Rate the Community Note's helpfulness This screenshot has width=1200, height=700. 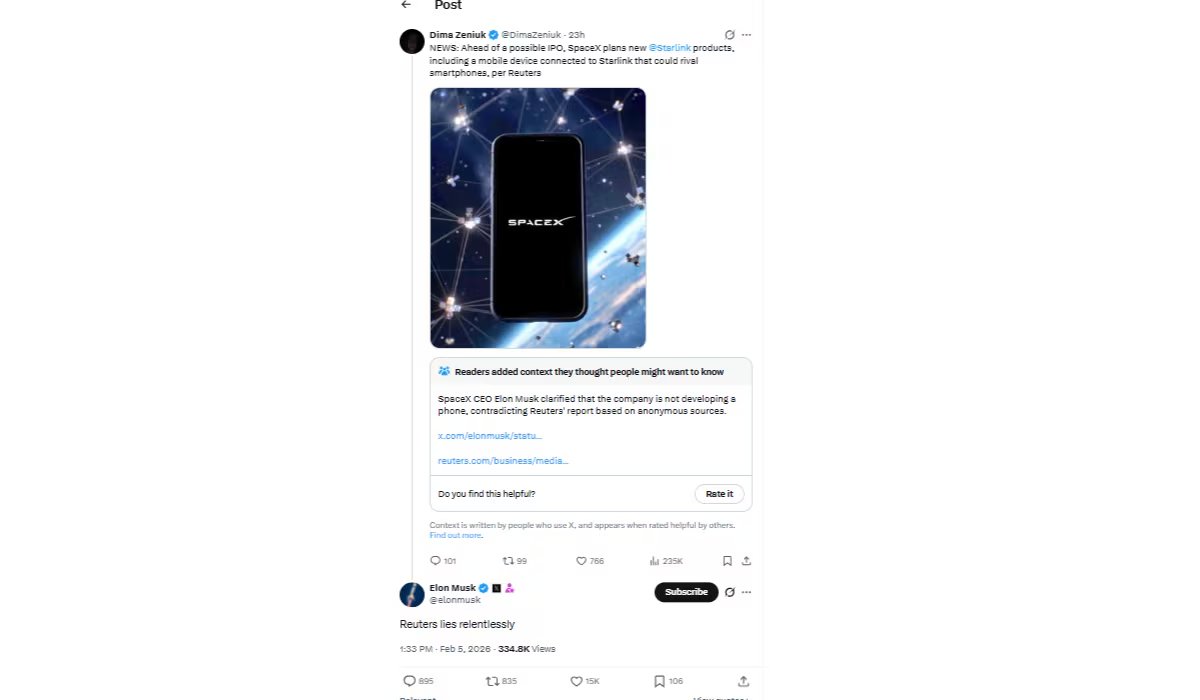(719, 493)
